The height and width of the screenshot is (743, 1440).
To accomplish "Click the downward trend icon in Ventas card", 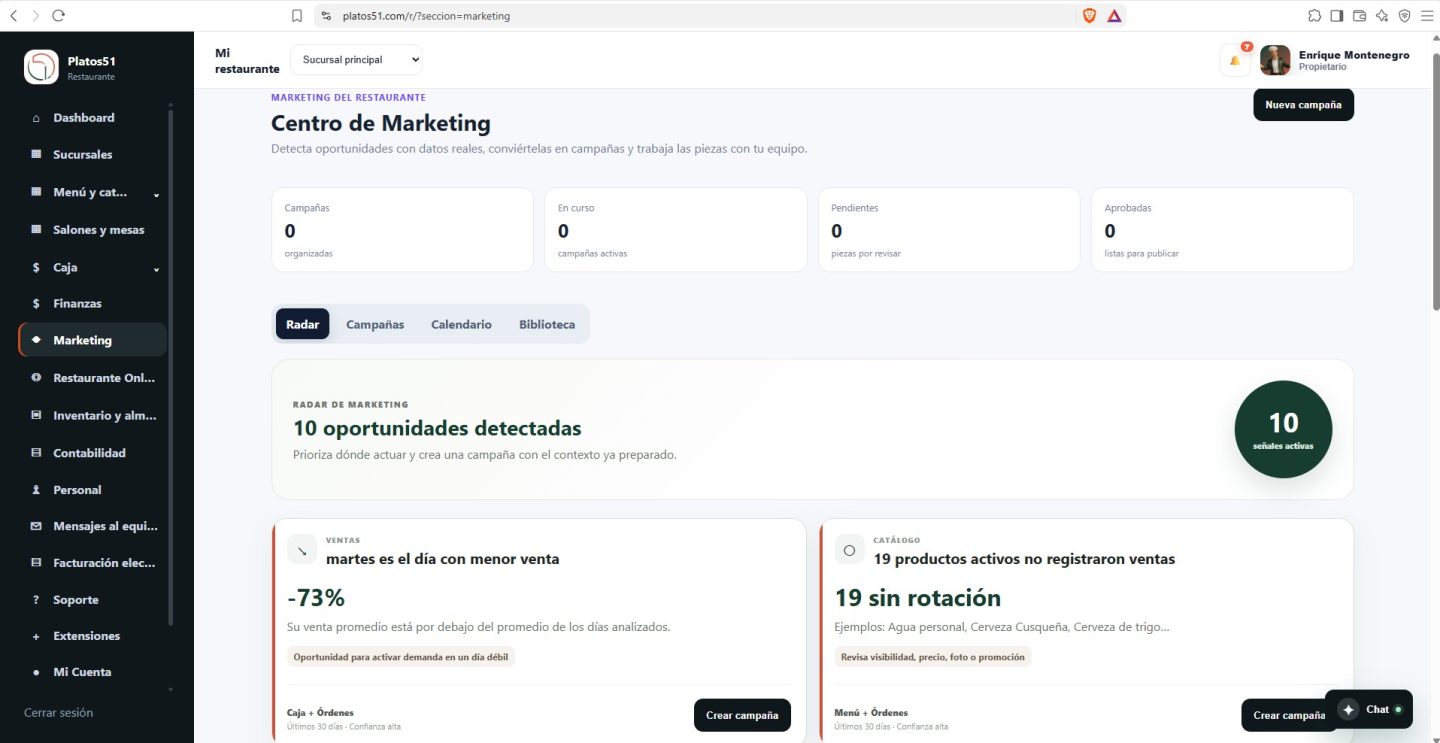I will click(302, 550).
